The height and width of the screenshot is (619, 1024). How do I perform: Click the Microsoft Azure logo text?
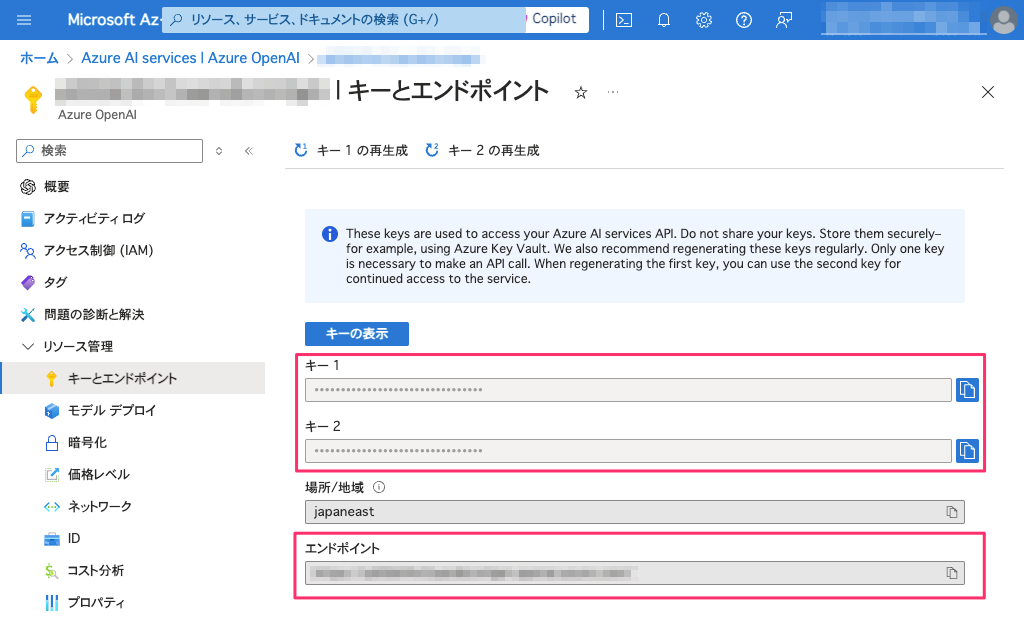pos(114,20)
